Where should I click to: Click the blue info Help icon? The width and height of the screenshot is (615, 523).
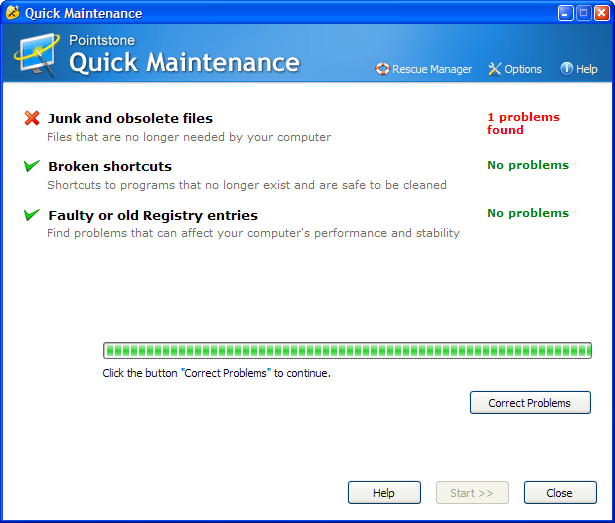[567, 69]
